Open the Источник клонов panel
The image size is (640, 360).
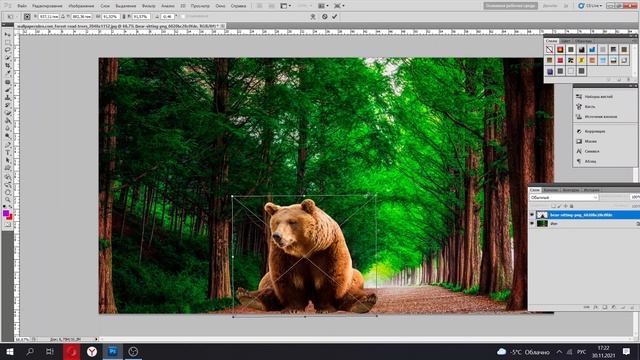click(x=596, y=117)
